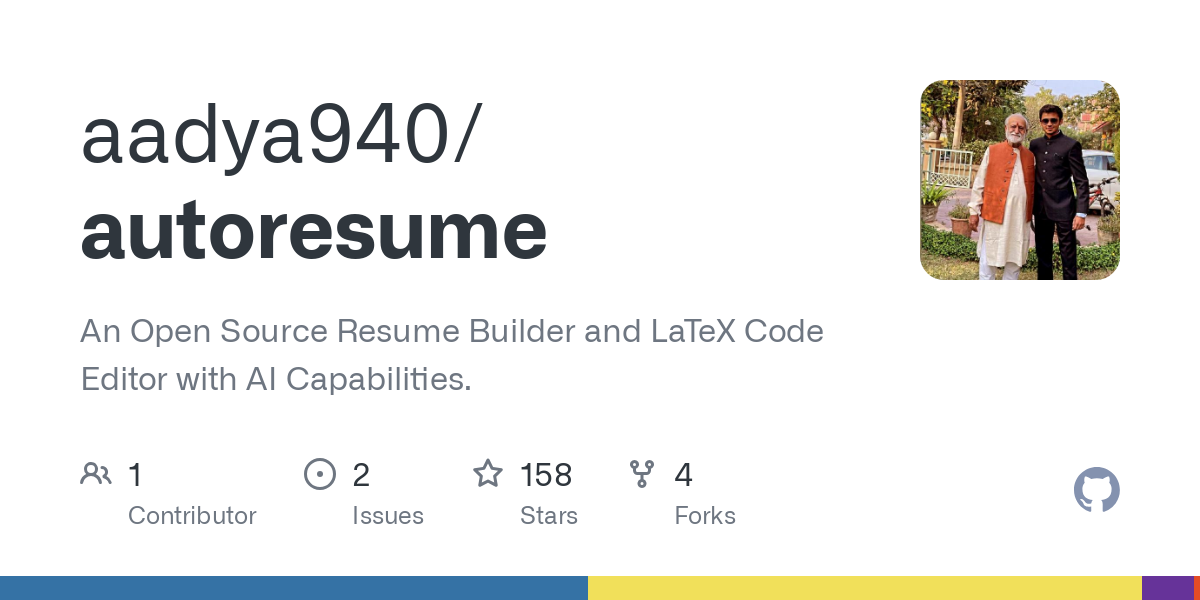Open the repository owner avatar photo
Image resolution: width=1200 pixels, height=600 pixels.
(x=1020, y=180)
